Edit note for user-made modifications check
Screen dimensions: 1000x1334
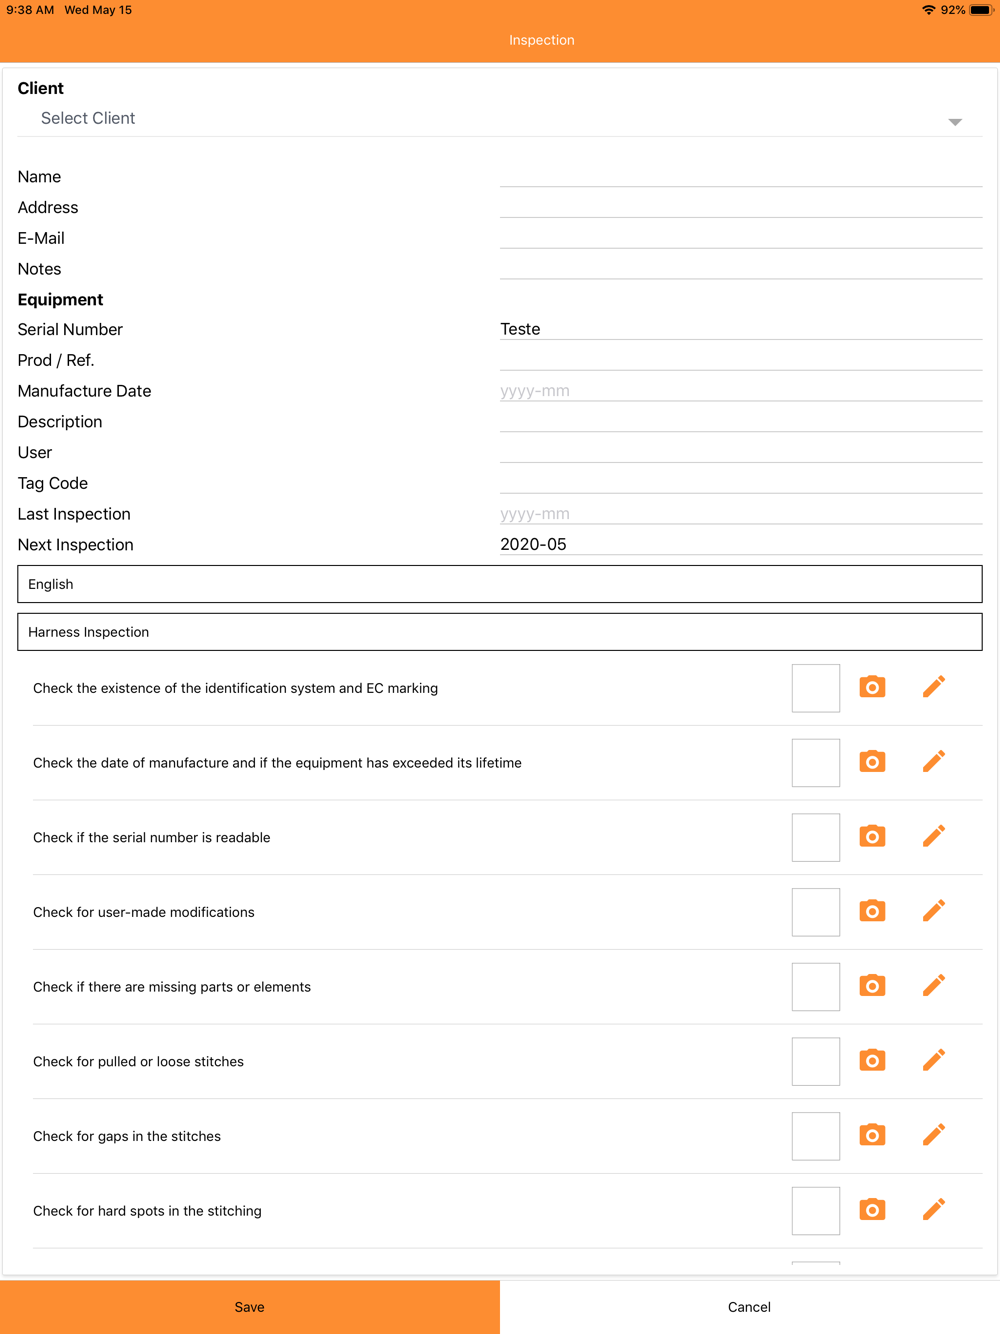(934, 911)
